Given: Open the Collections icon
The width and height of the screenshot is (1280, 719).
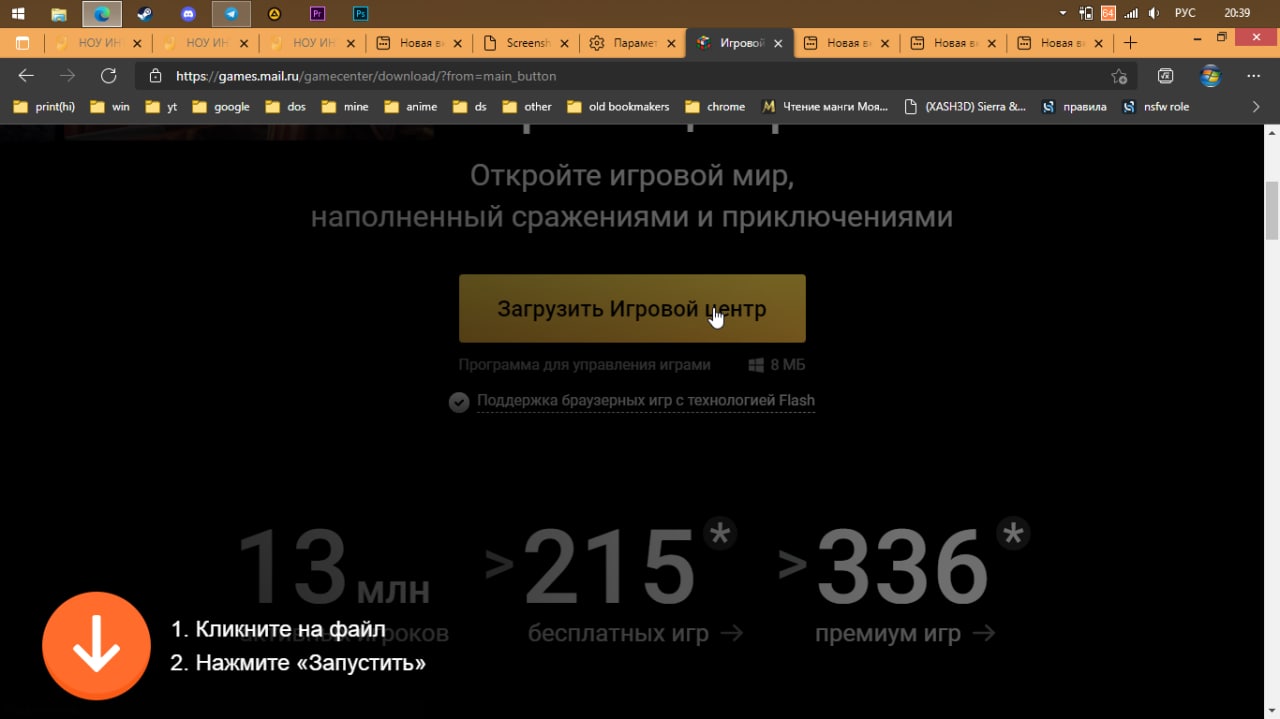Looking at the screenshot, I should [1165, 76].
